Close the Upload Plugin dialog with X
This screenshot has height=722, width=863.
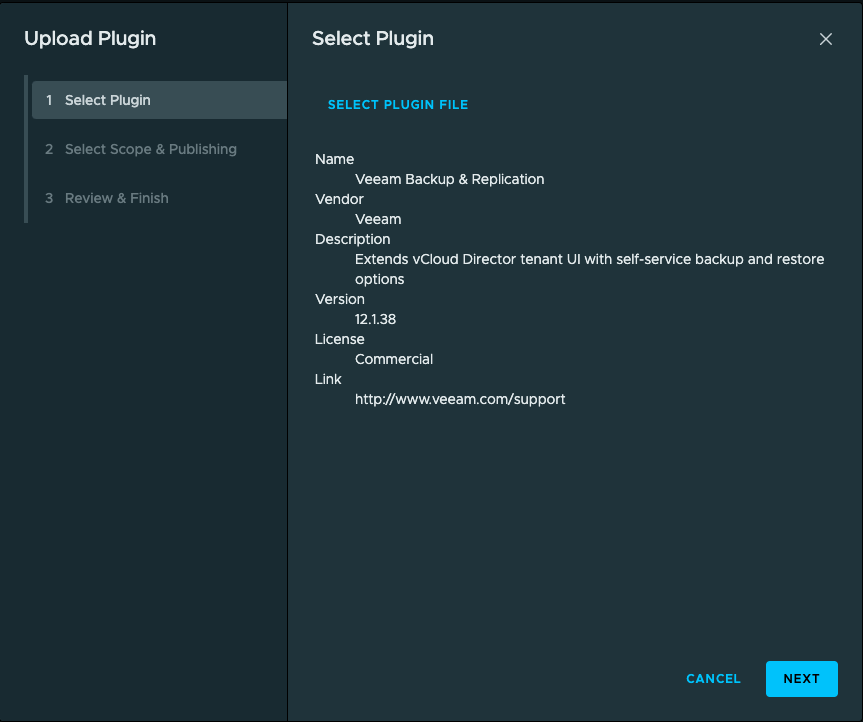pyautogui.click(x=825, y=39)
